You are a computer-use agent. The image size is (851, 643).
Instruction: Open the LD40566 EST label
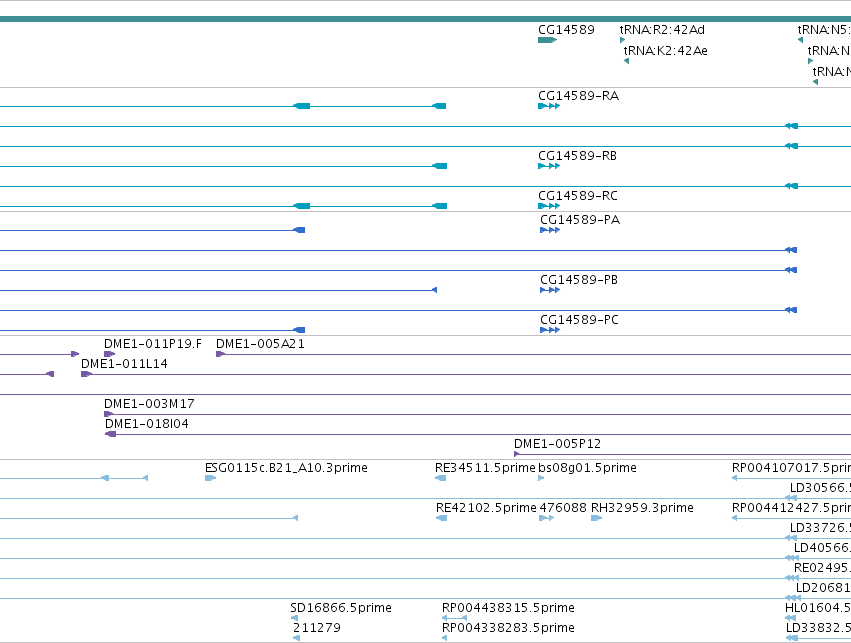[x=822, y=548]
